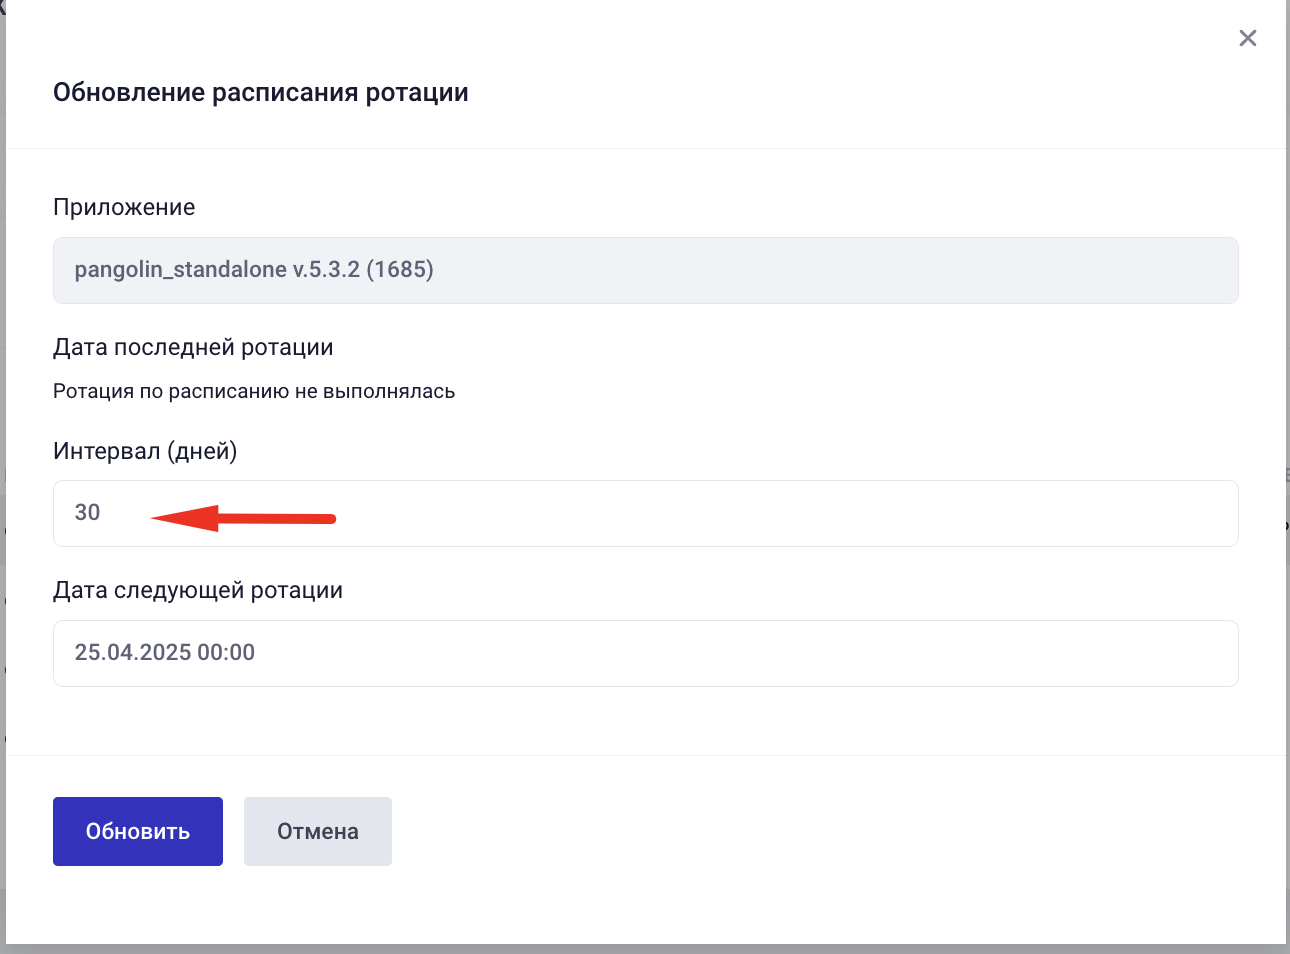
Task: Click the dialog title Обновление расписания ротации
Action: (260, 91)
